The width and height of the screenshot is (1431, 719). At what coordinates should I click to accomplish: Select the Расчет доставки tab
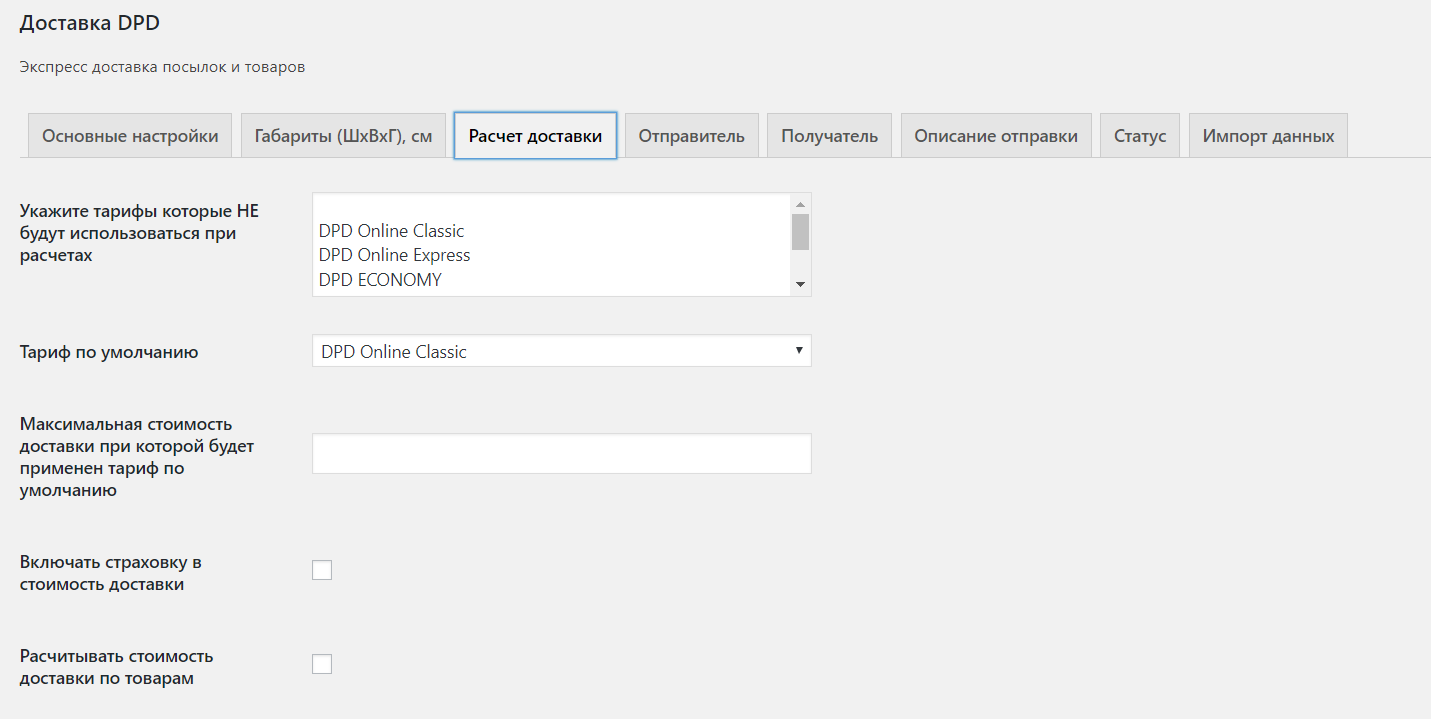point(535,136)
